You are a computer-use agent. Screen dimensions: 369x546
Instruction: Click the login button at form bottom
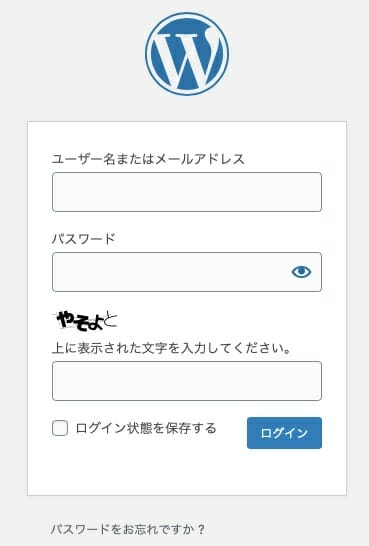coord(284,433)
